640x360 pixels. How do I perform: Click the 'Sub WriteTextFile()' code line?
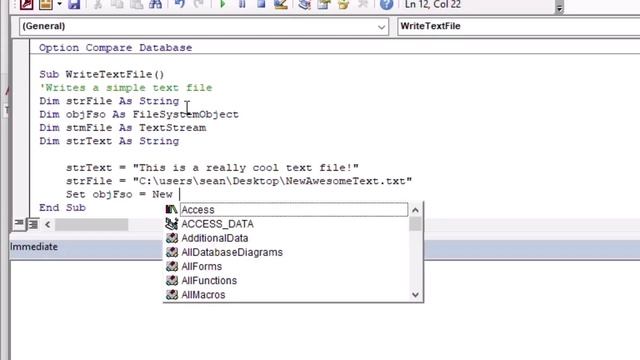102,74
